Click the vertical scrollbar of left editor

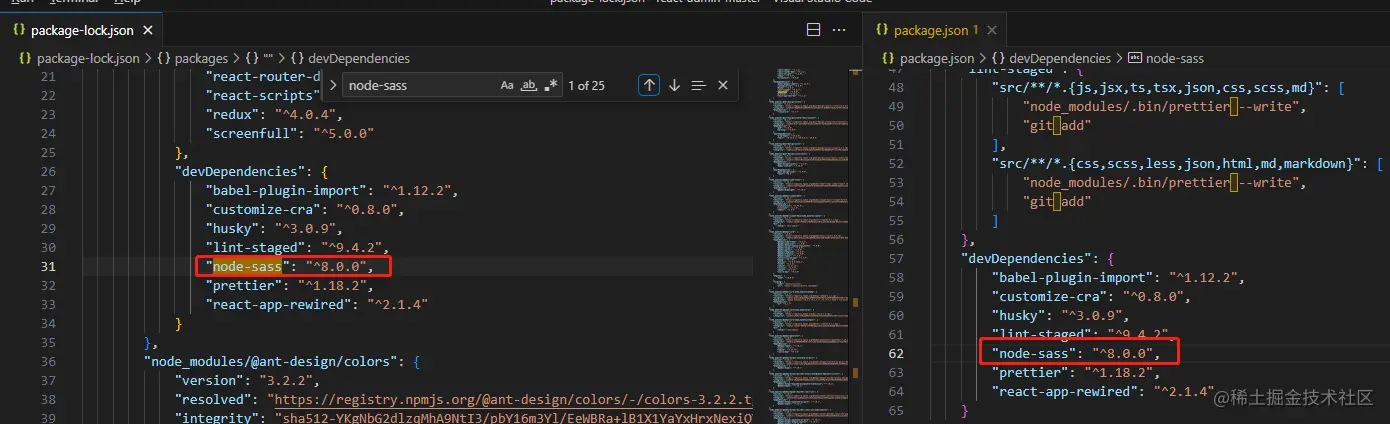(x=855, y=245)
